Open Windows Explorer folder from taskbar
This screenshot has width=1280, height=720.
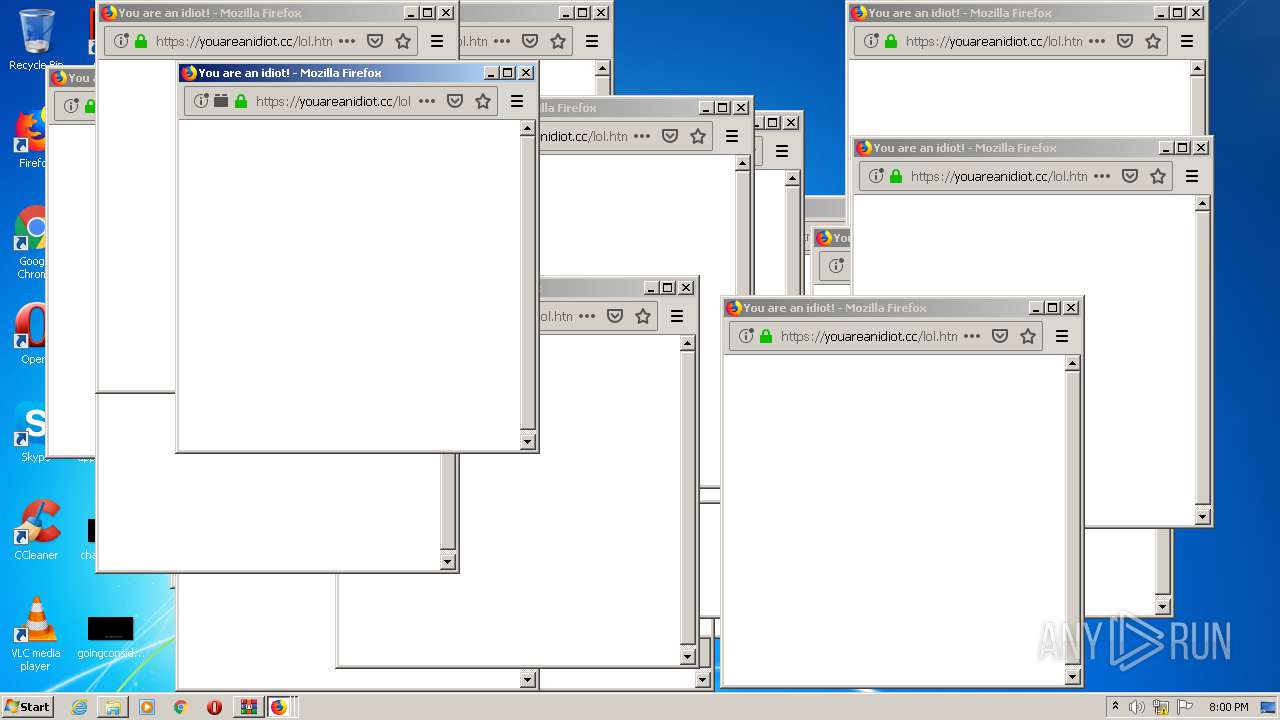[113, 707]
